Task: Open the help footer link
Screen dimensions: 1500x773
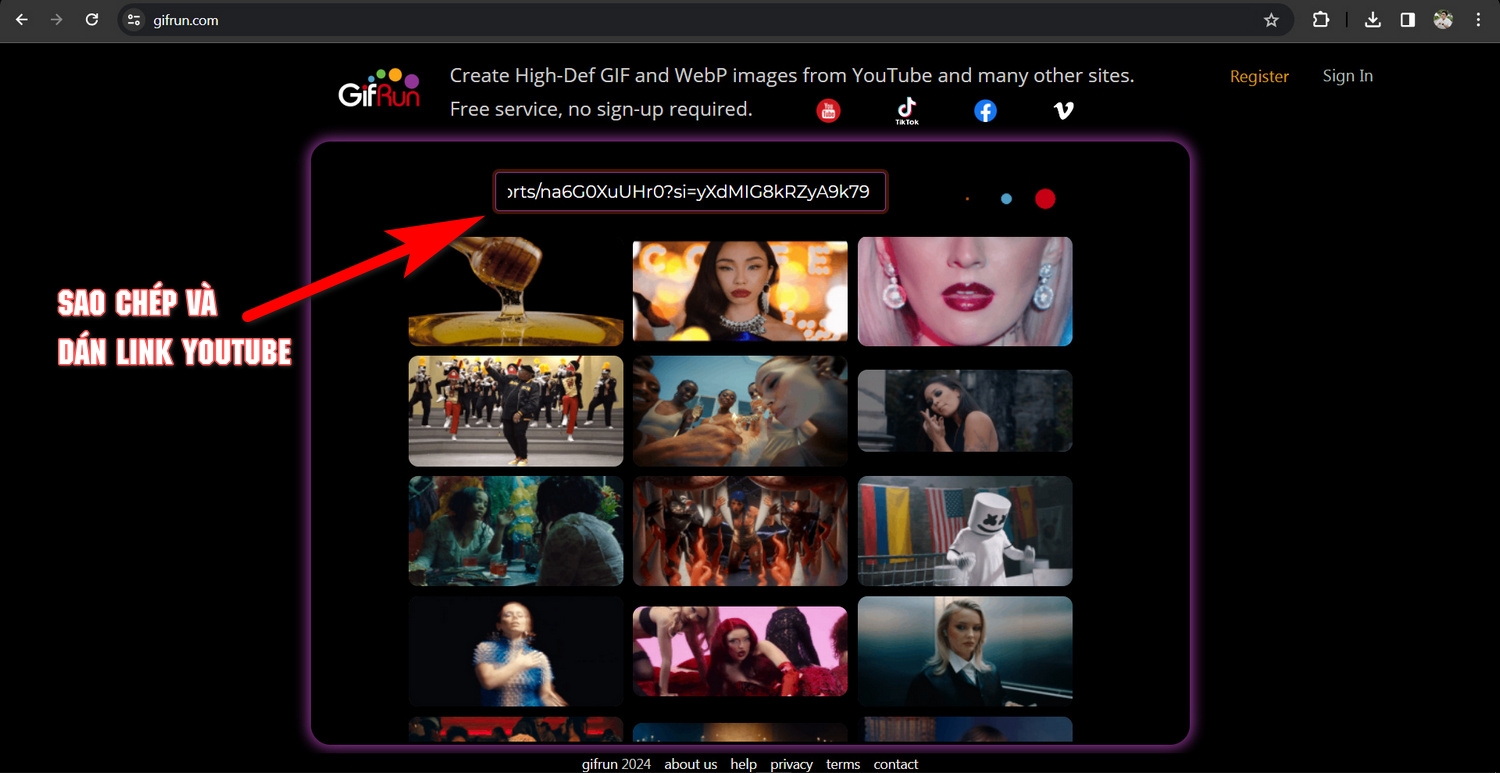Action: click(743, 764)
